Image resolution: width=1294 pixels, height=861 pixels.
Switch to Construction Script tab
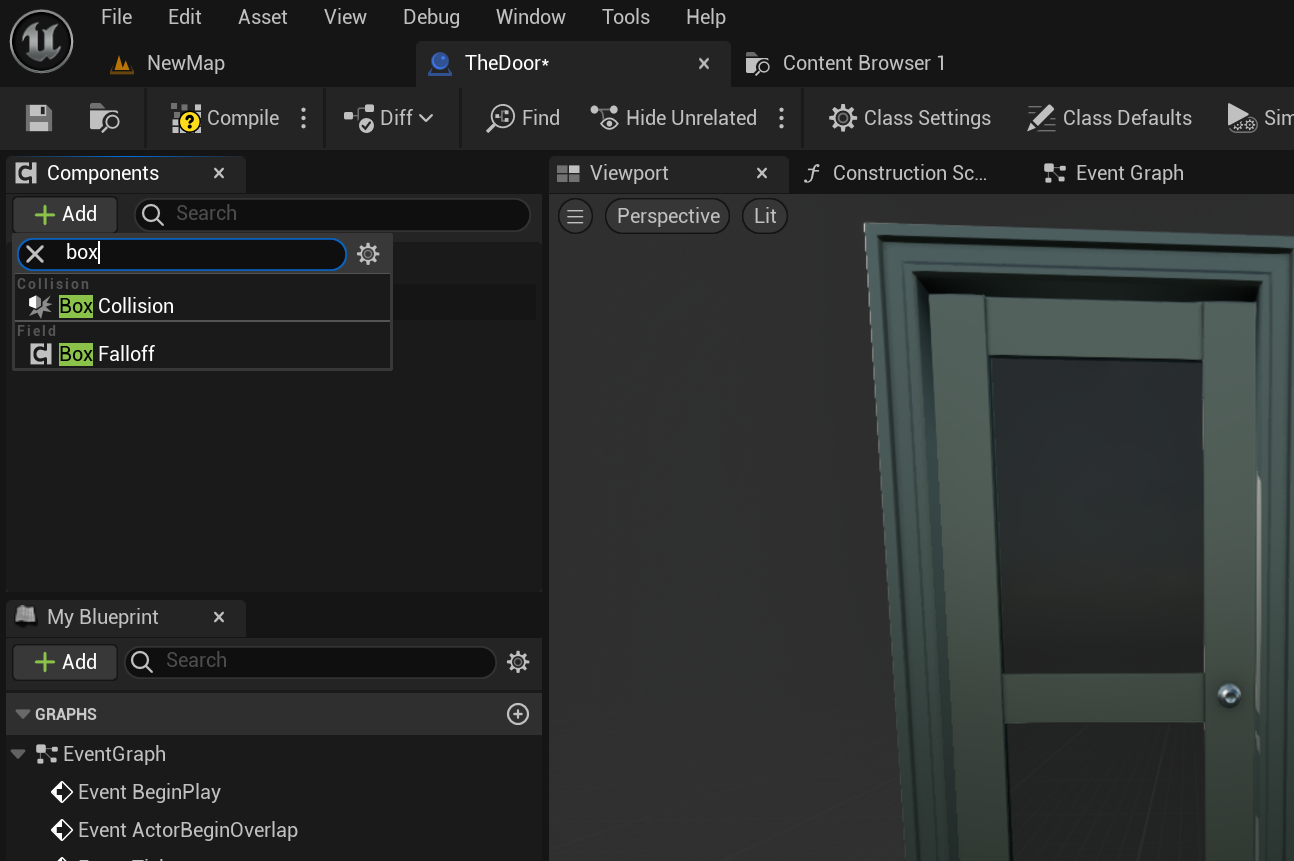tap(895, 173)
